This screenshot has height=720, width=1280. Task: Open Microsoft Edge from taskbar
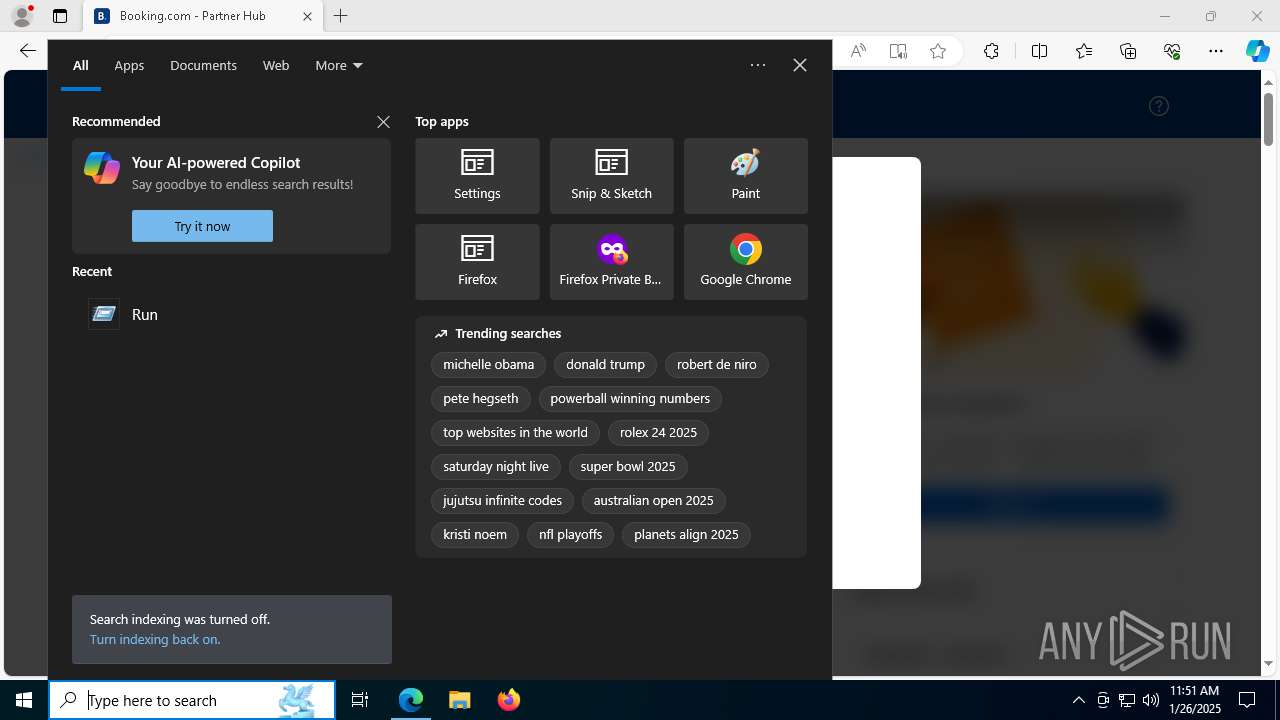(x=411, y=700)
